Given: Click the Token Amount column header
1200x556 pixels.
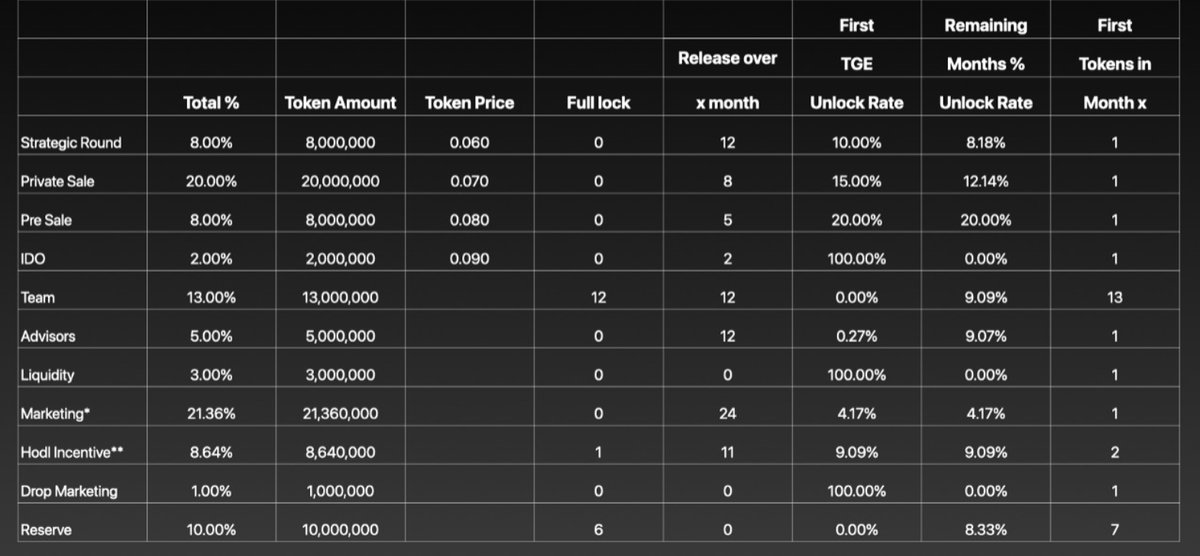Looking at the screenshot, I should pyautogui.click(x=340, y=103).
